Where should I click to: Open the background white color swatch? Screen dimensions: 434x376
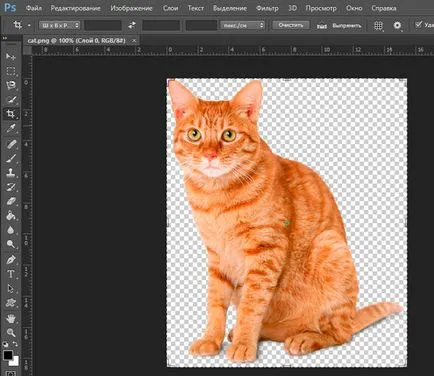[x=14, y=361]
